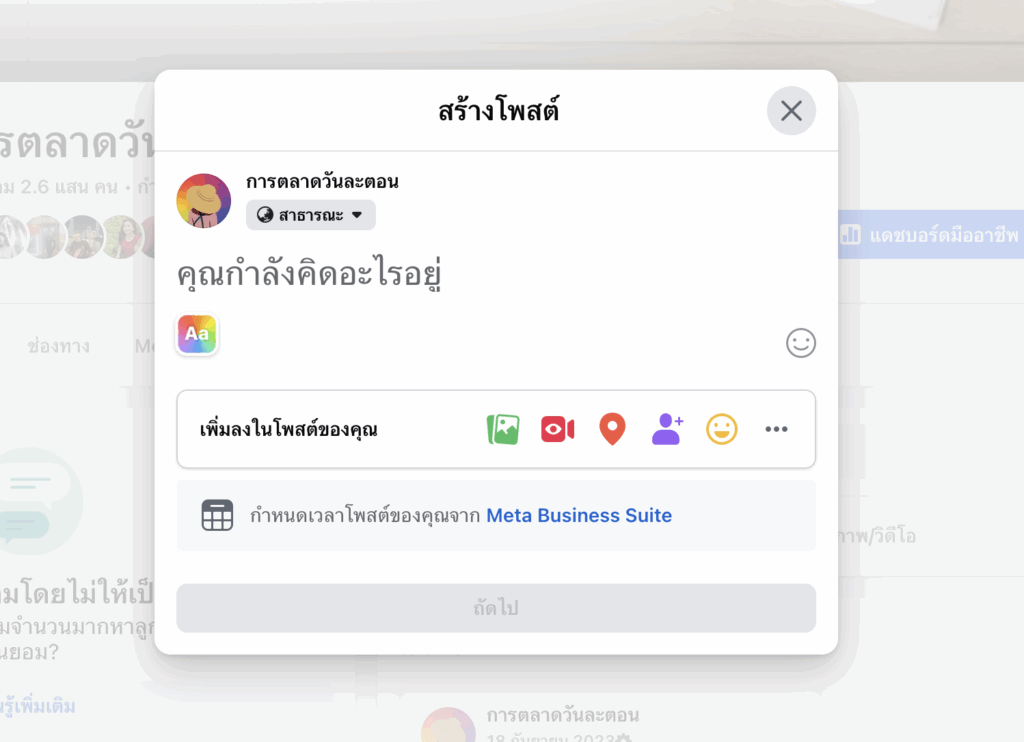The image size is (1024, 742).
Task: Click the globe icon in the audience selector
Action: [264, 215]
